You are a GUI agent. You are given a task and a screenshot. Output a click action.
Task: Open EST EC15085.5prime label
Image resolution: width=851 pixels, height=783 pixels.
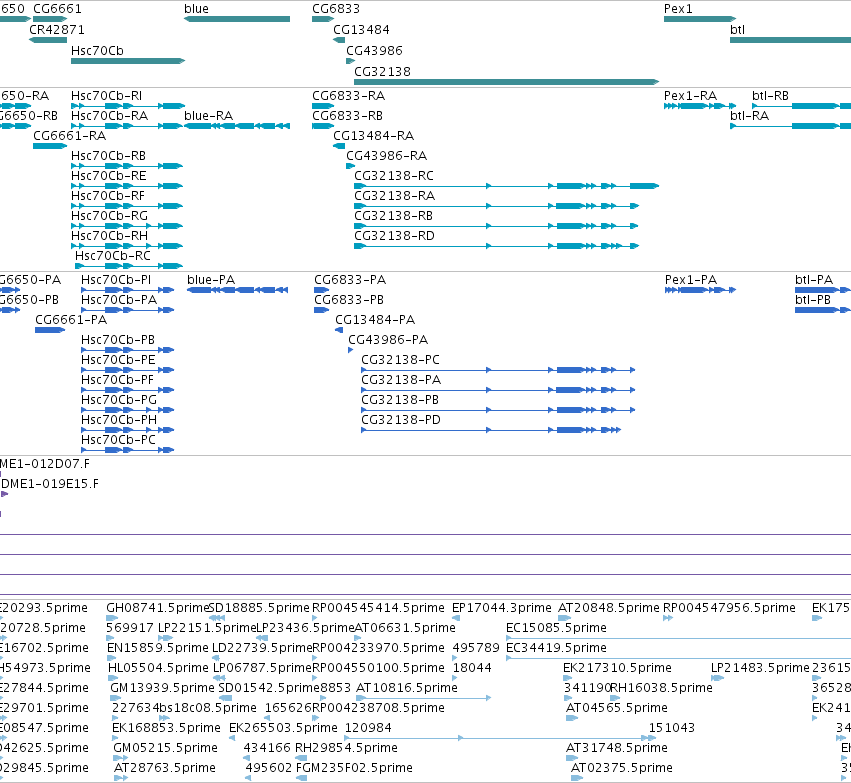pos(556,627)
